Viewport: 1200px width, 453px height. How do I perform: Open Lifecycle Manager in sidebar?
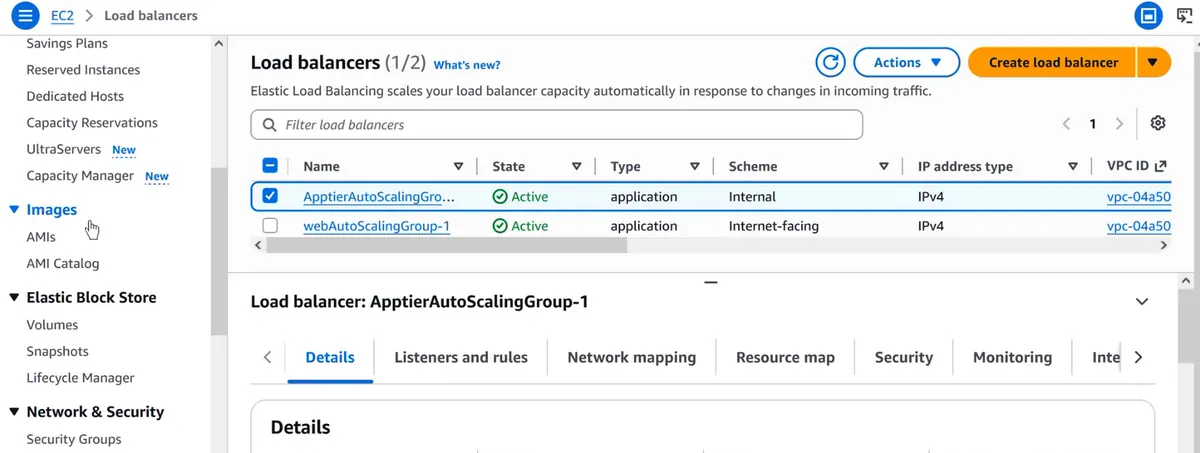(80, 378)
